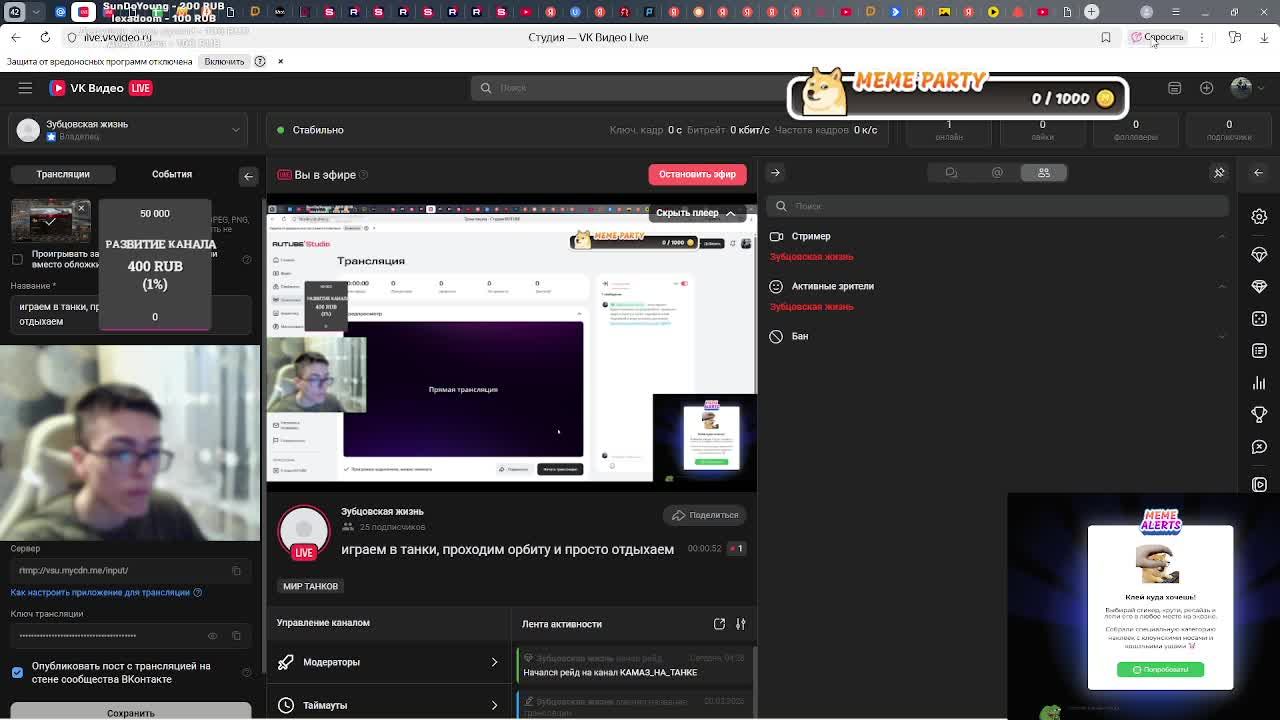Viewport: 1280px width, 720px height.
Task: Select Зубцовская жизнь under Стример
Action: pyautogui.click(x=811, y=257)
